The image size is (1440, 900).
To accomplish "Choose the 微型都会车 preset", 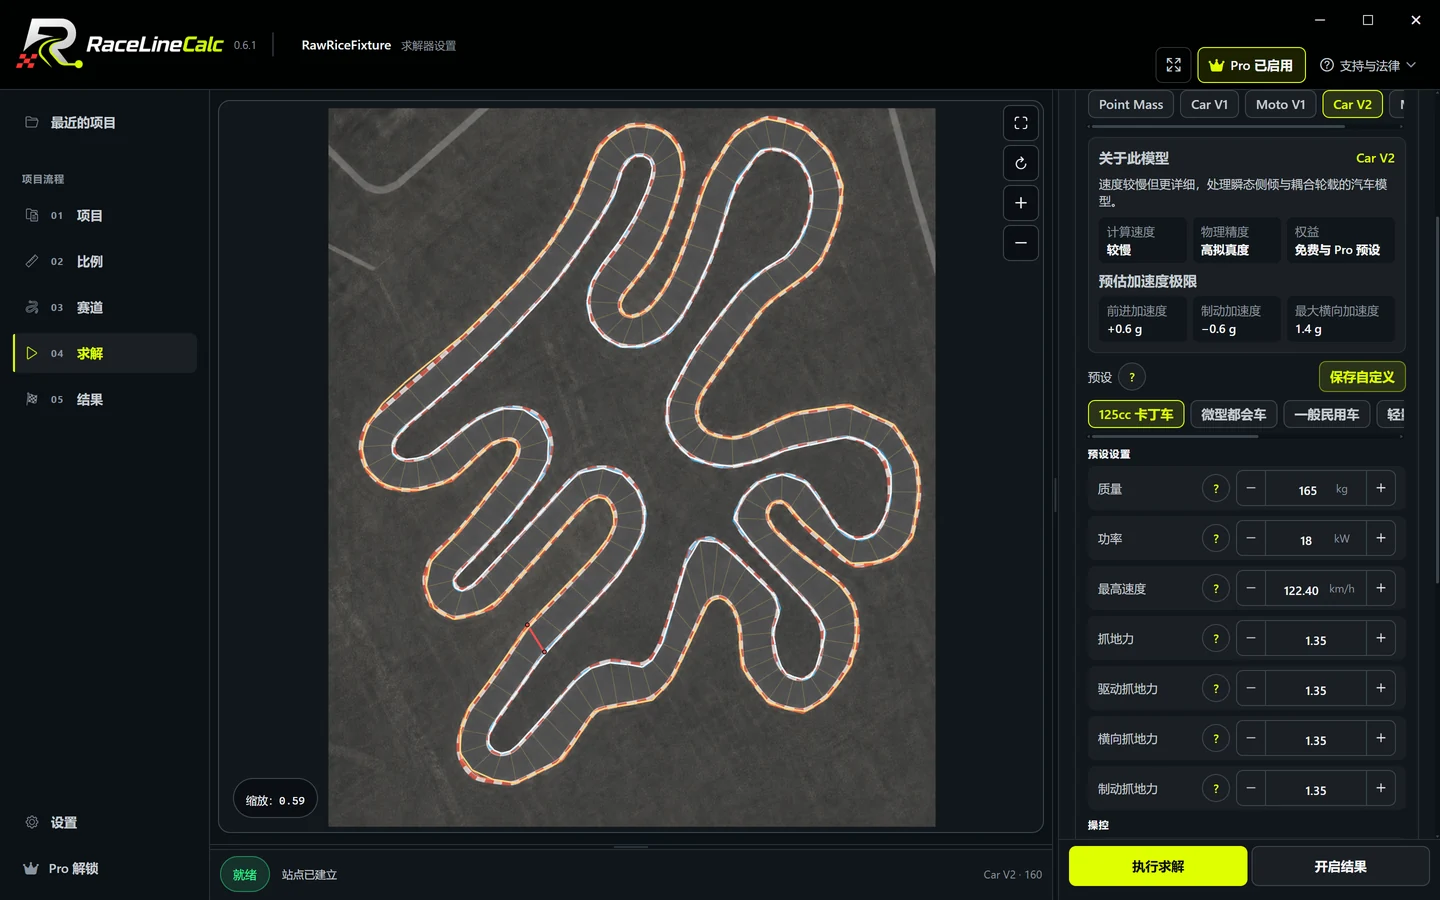I will (1233, 414).
